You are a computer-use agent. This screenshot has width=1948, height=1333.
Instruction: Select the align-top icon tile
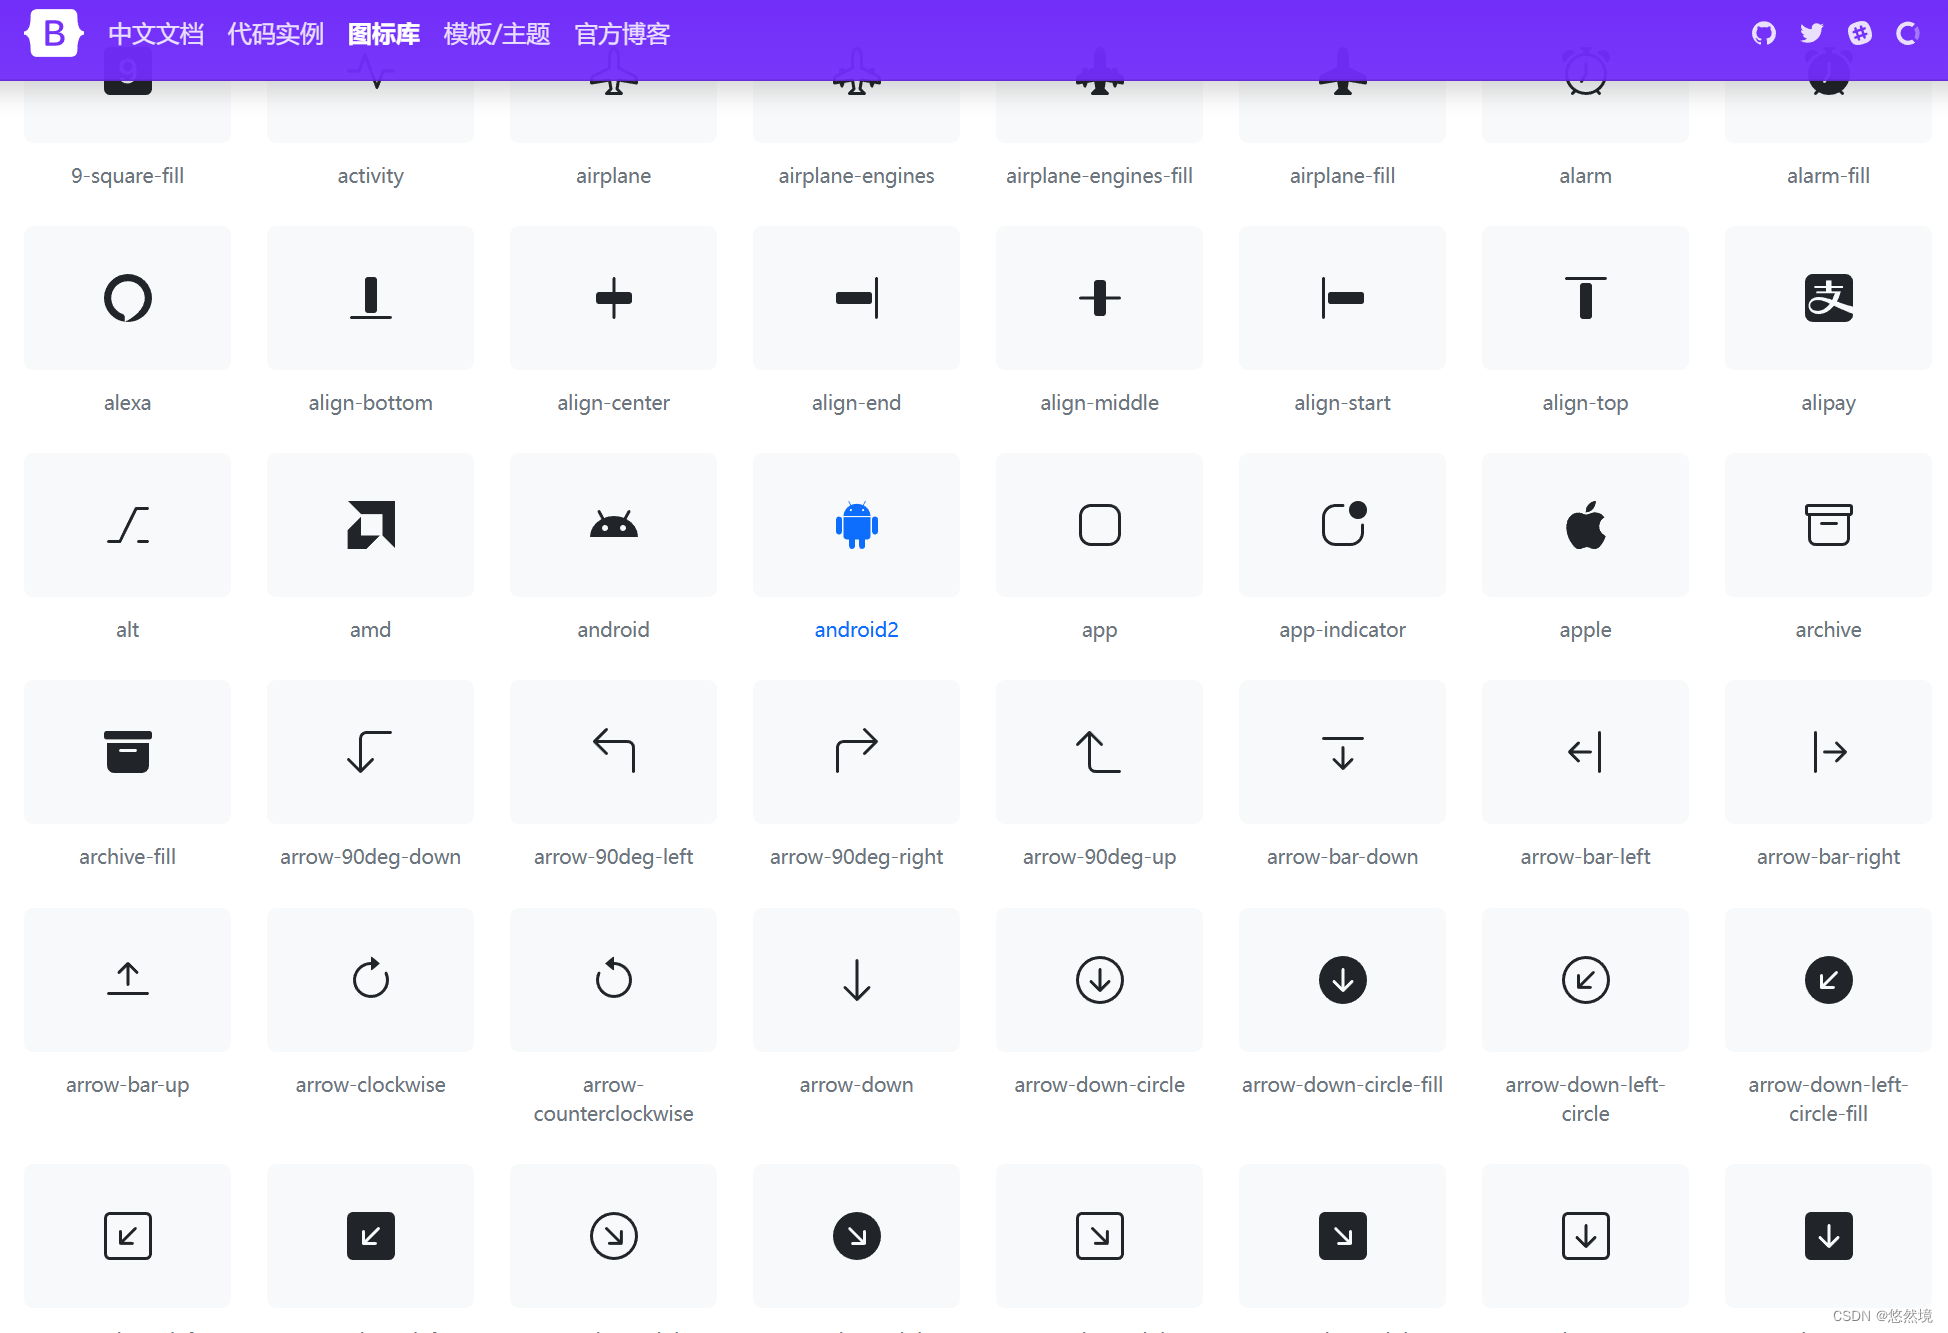click(x=1585, y=298)
